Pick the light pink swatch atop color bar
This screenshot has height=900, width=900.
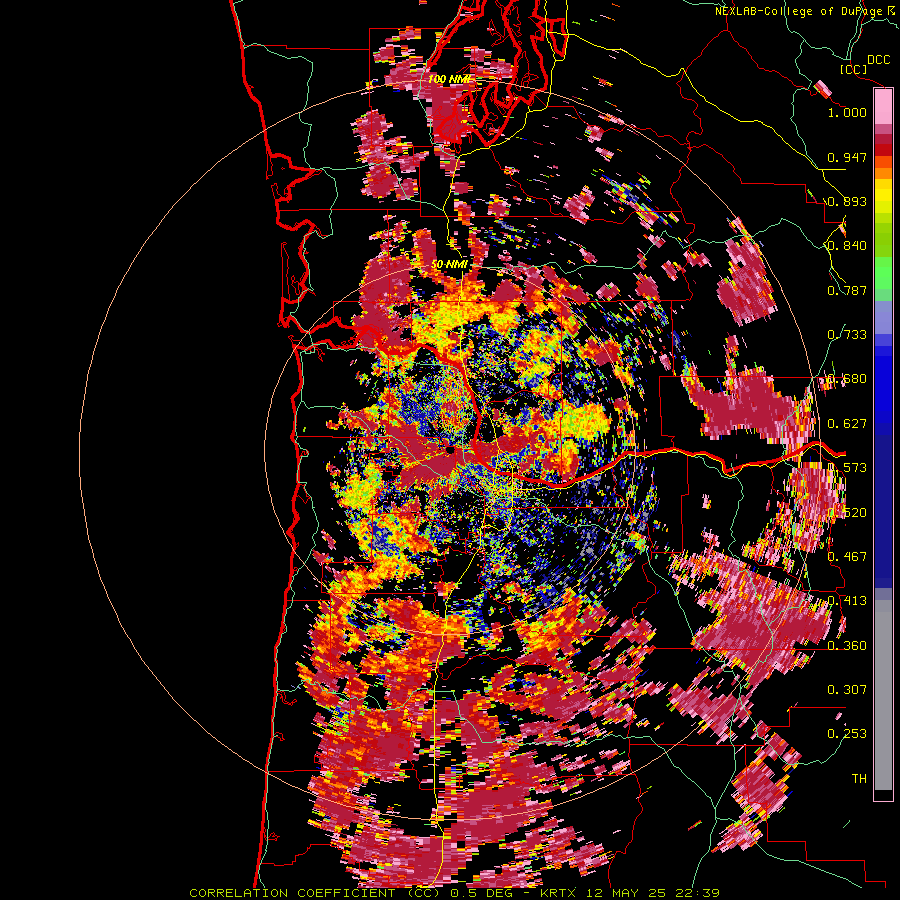tap(883, 107)
